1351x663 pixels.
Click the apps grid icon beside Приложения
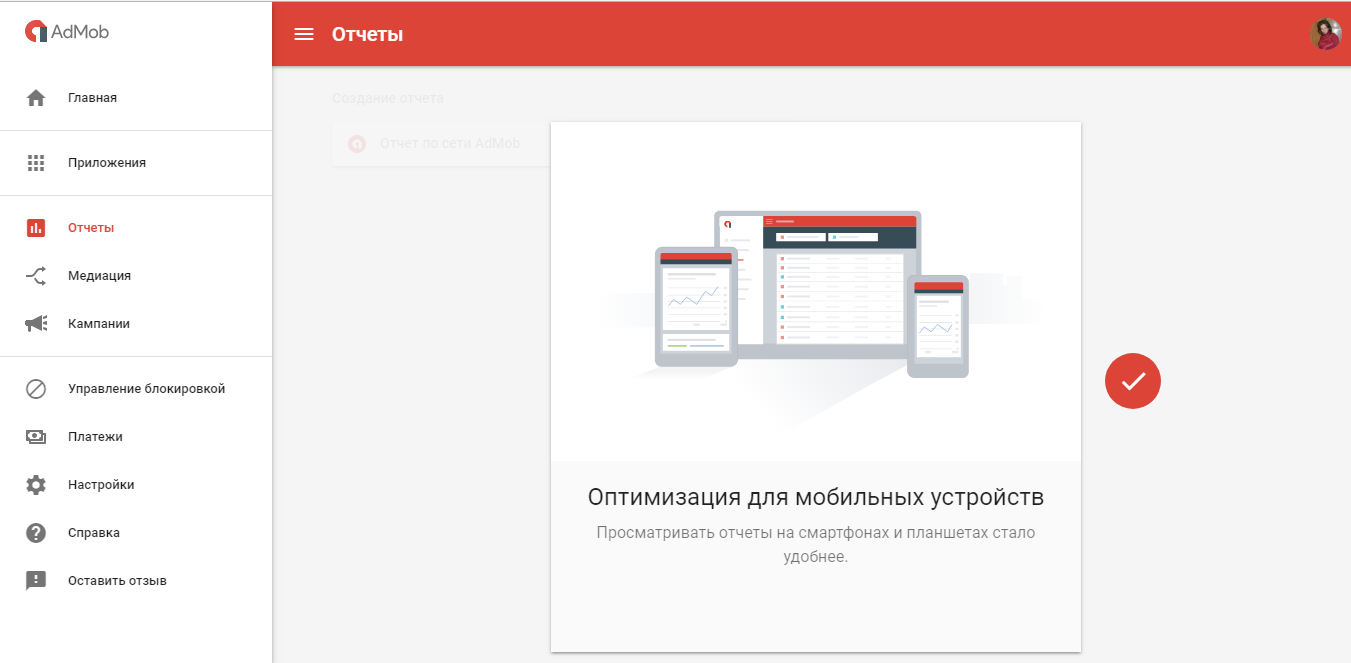click(x=37, y=163)
